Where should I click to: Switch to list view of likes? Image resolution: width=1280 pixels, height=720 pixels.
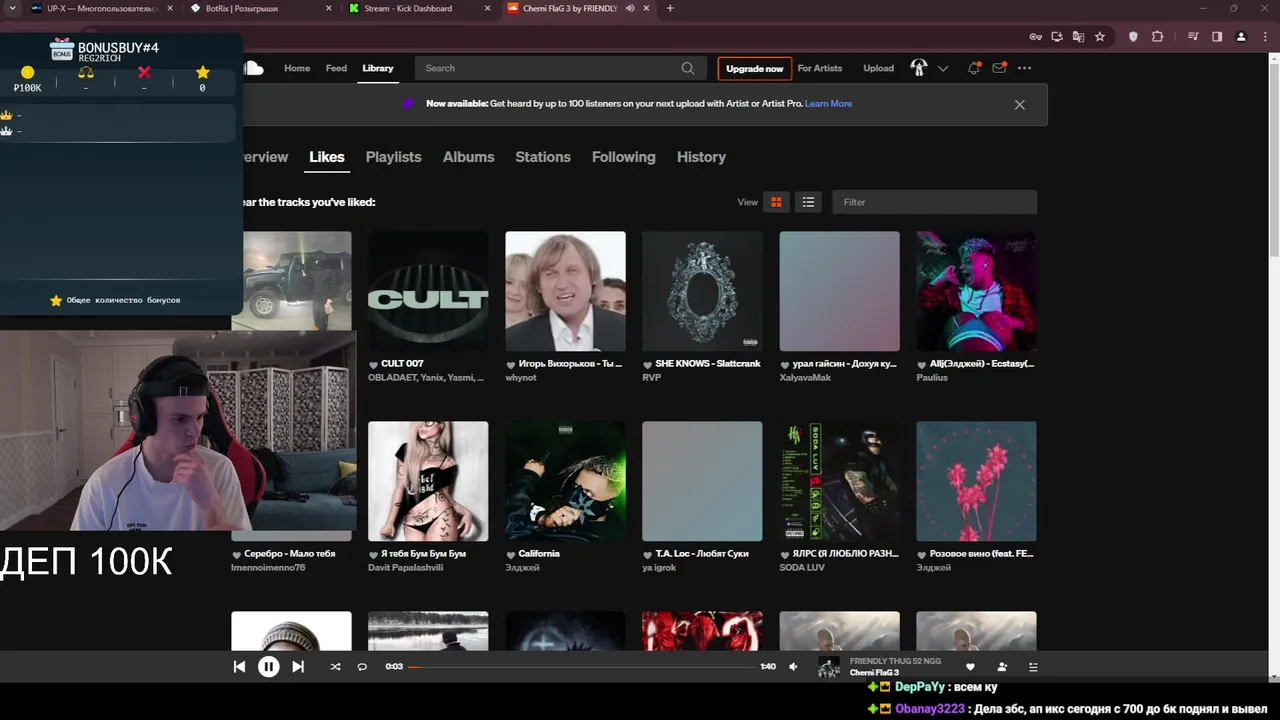pyautogui.click(x=808, y=202)
